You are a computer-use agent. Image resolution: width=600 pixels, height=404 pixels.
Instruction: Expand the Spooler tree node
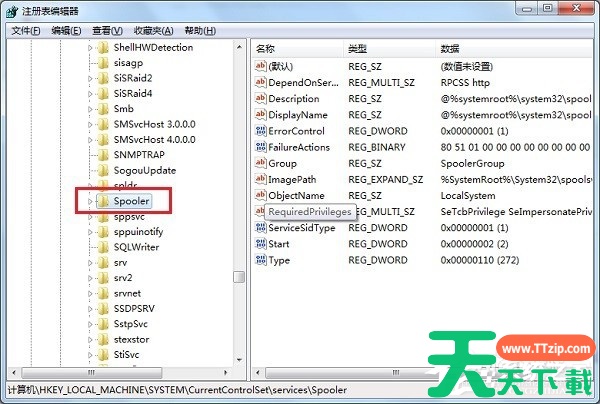click(90, 201)
